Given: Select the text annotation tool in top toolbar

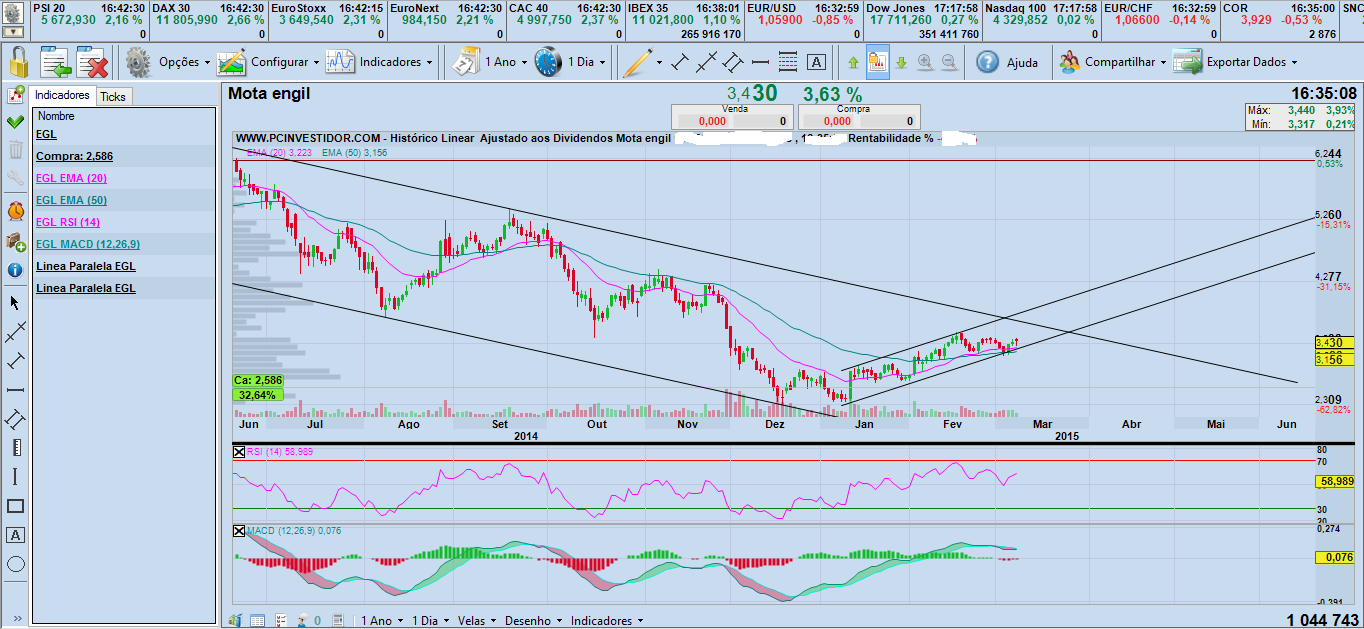Looking at the screenshot, I should point(816,62).
